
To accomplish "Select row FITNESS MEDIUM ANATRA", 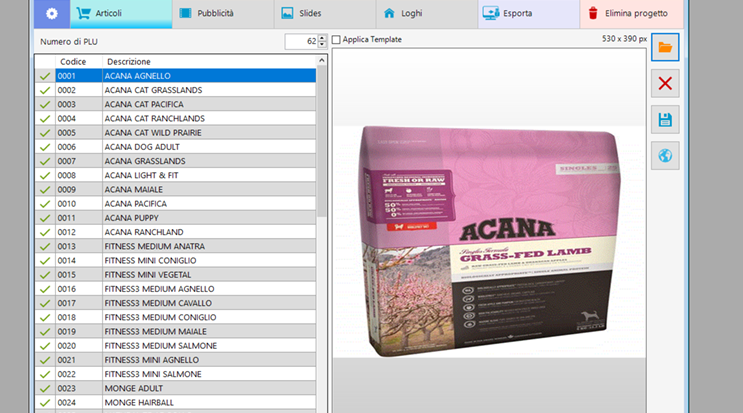I will pyautogui.click(x=175, y=246).
